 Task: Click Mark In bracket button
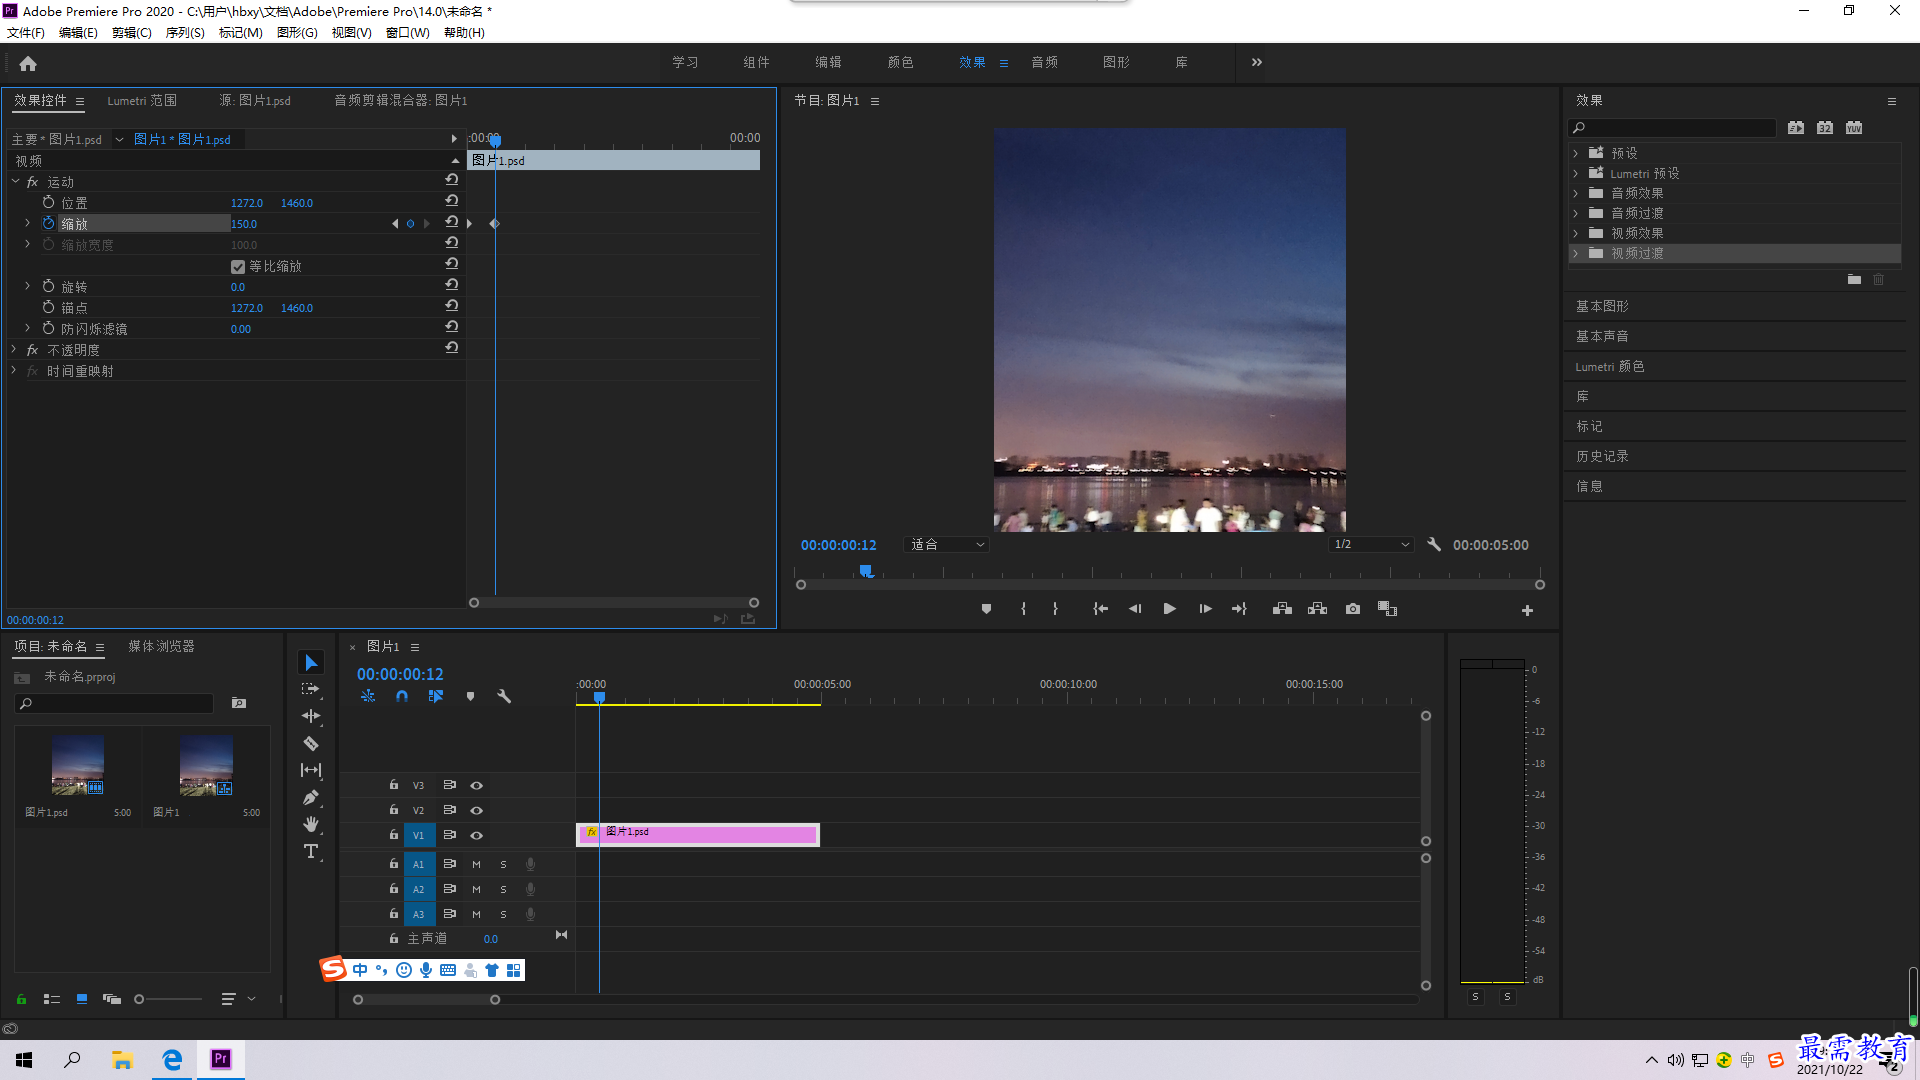pyautogui.click(x=1023, y=609)
